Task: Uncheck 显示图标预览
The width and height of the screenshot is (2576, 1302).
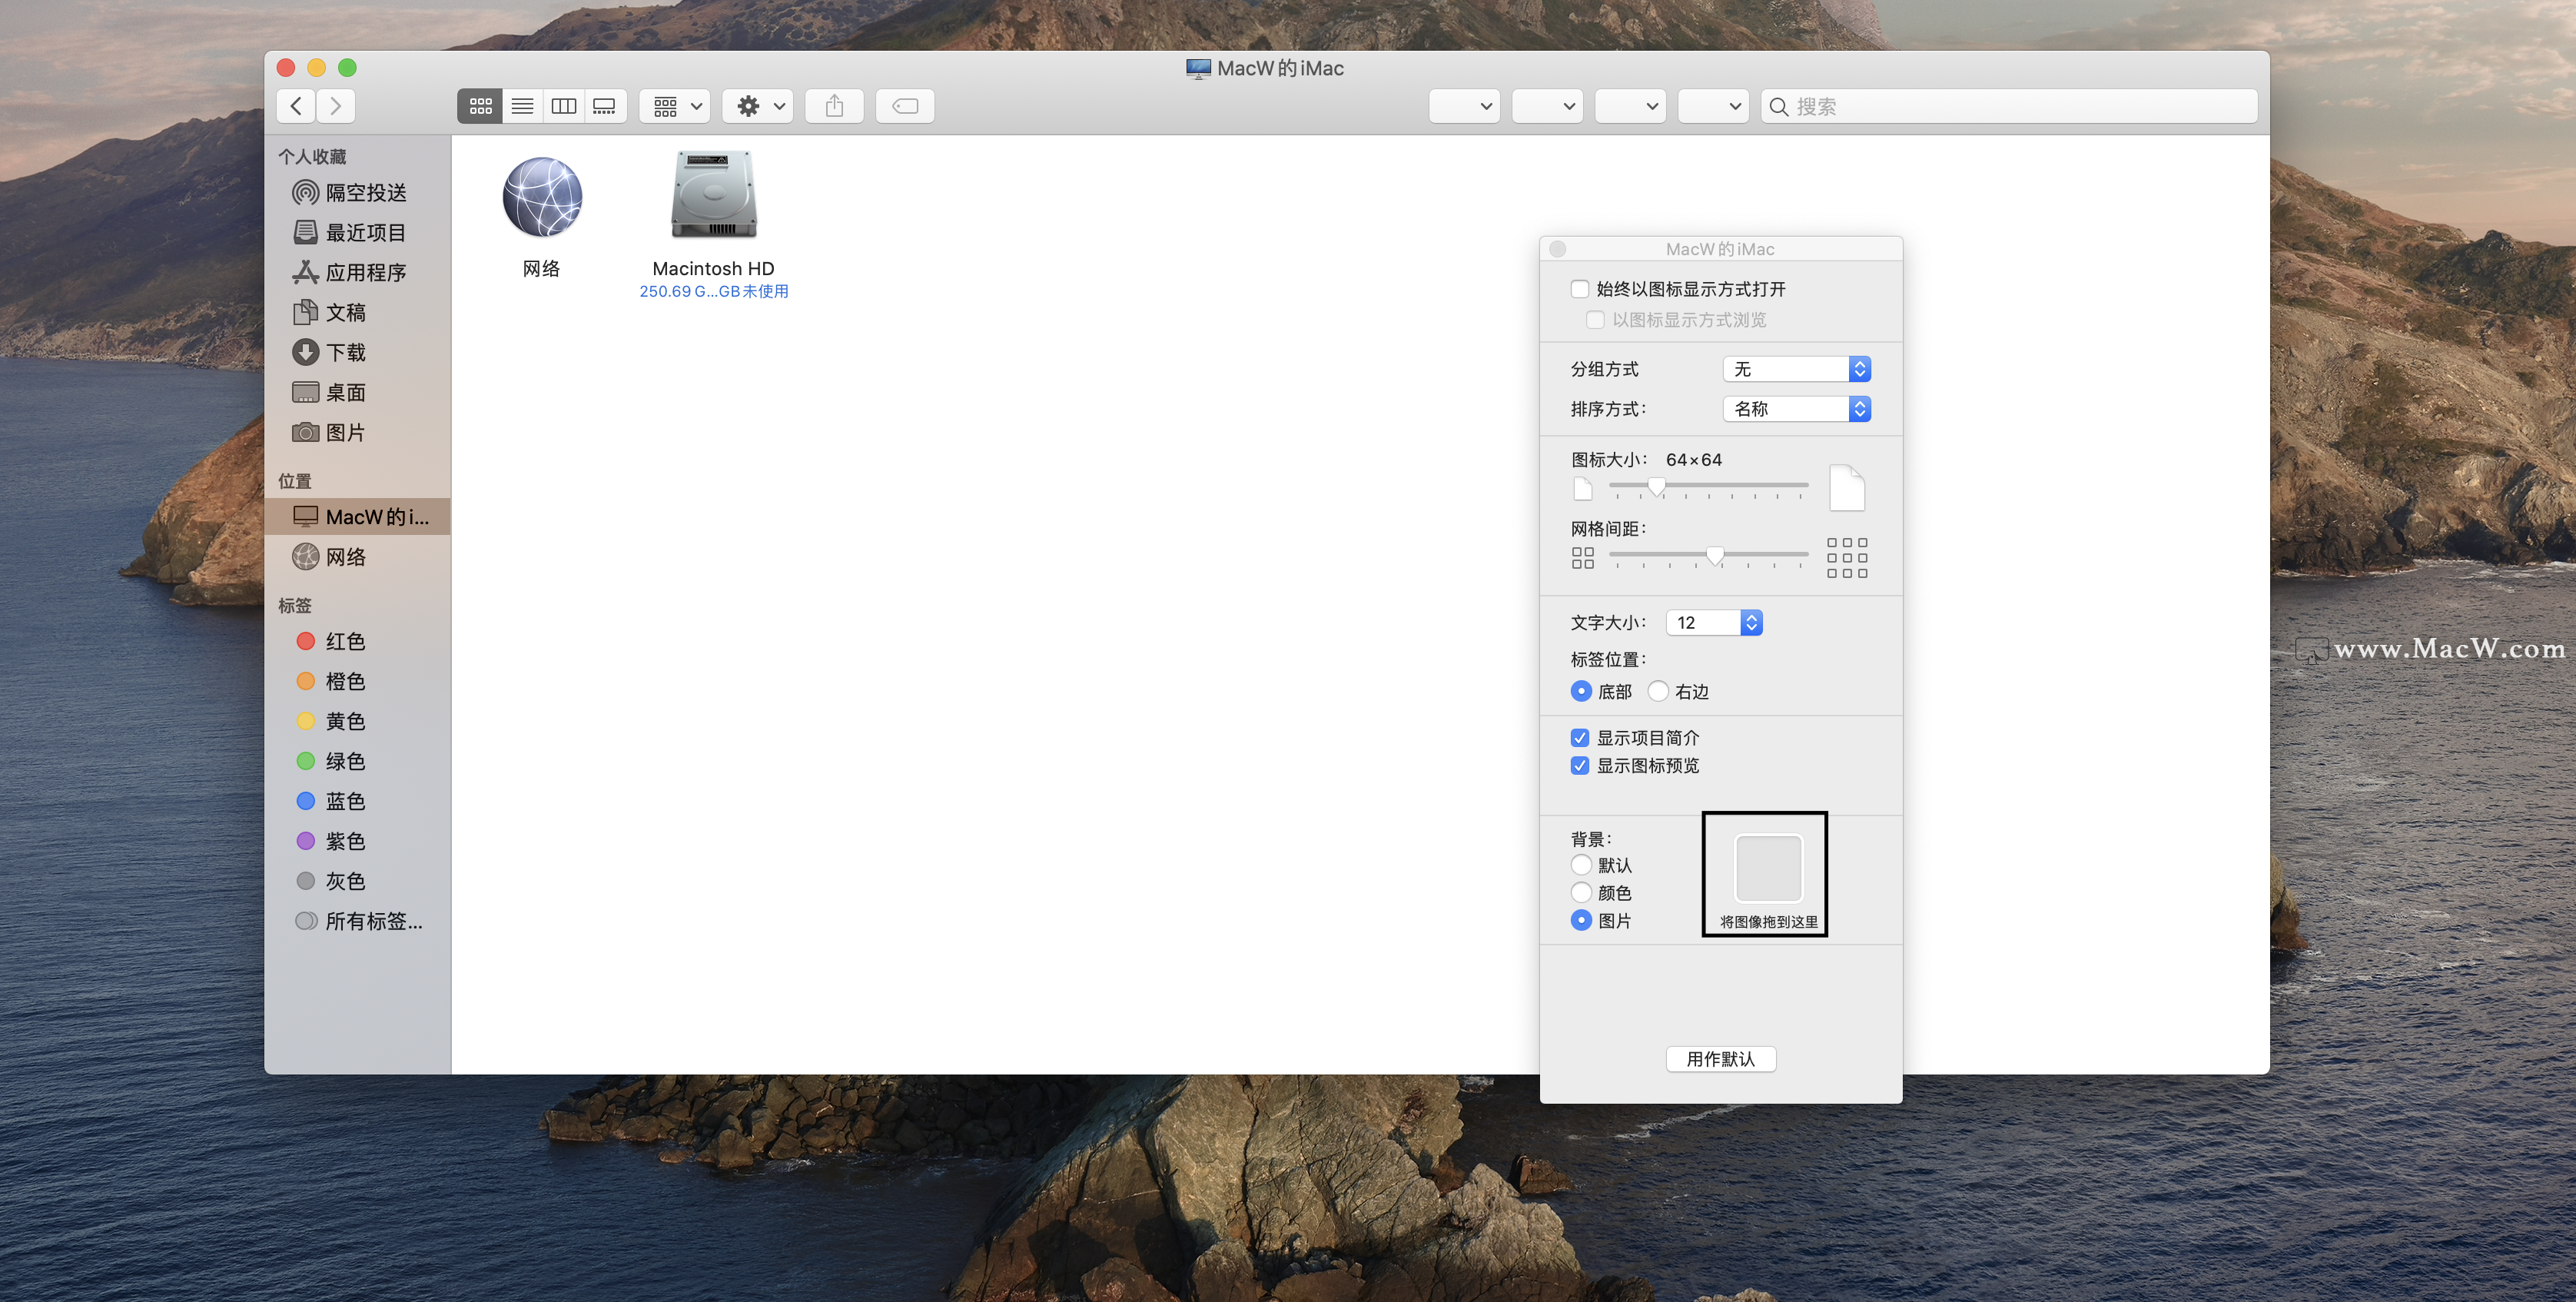Action: point(1580,765)
